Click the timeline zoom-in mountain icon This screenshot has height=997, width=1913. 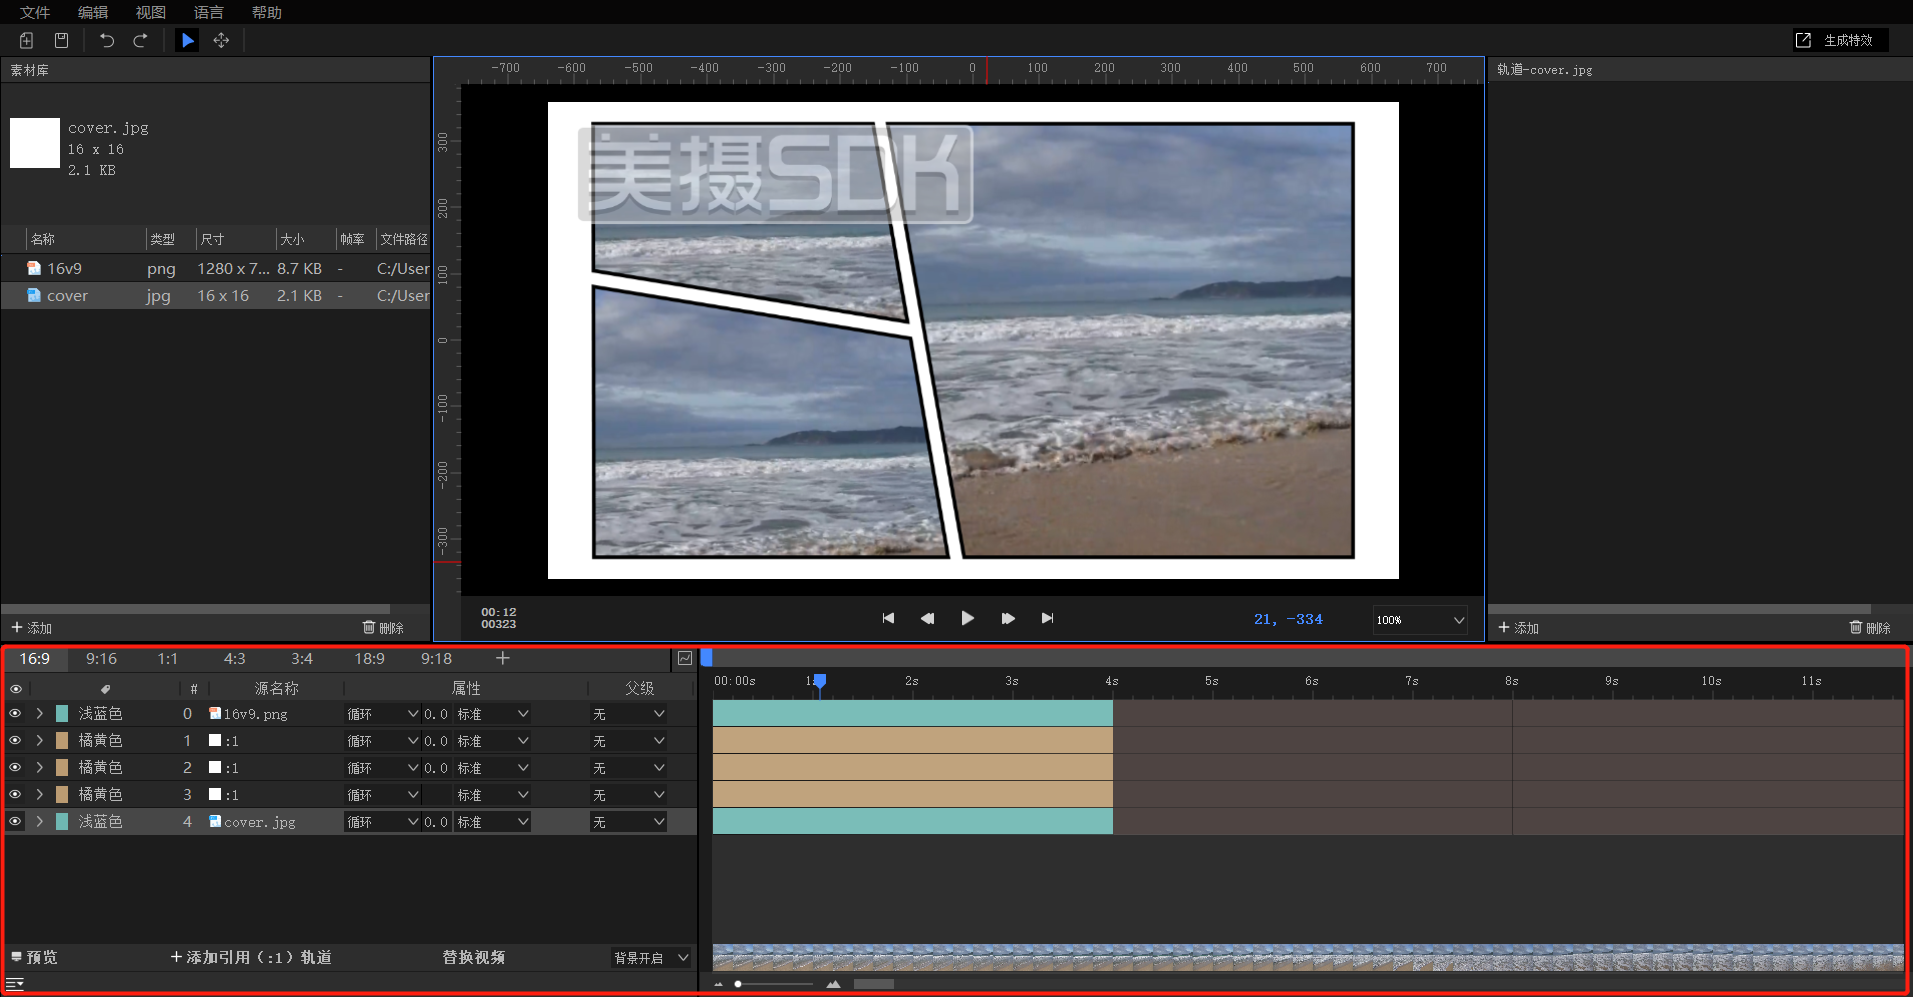tap(834, 984)
